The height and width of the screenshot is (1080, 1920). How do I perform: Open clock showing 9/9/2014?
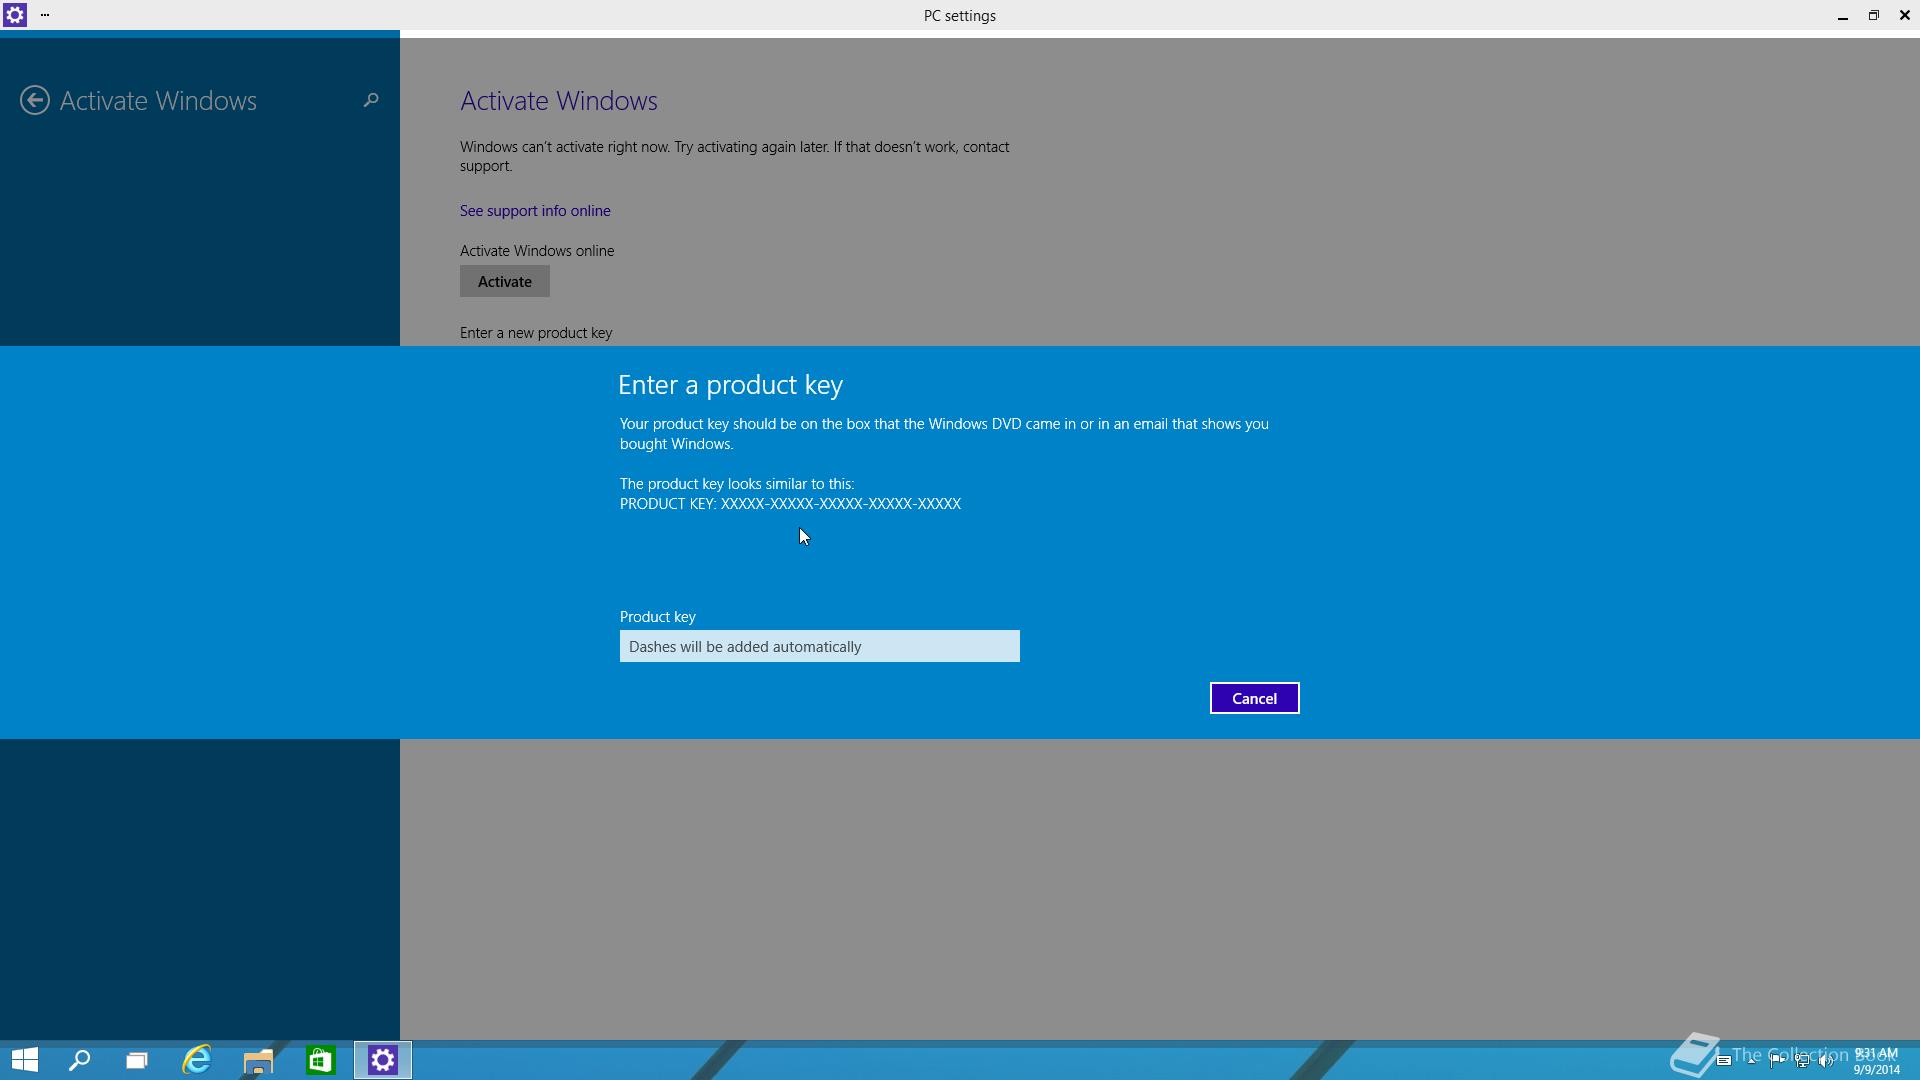click(x=1876, y=1062)
